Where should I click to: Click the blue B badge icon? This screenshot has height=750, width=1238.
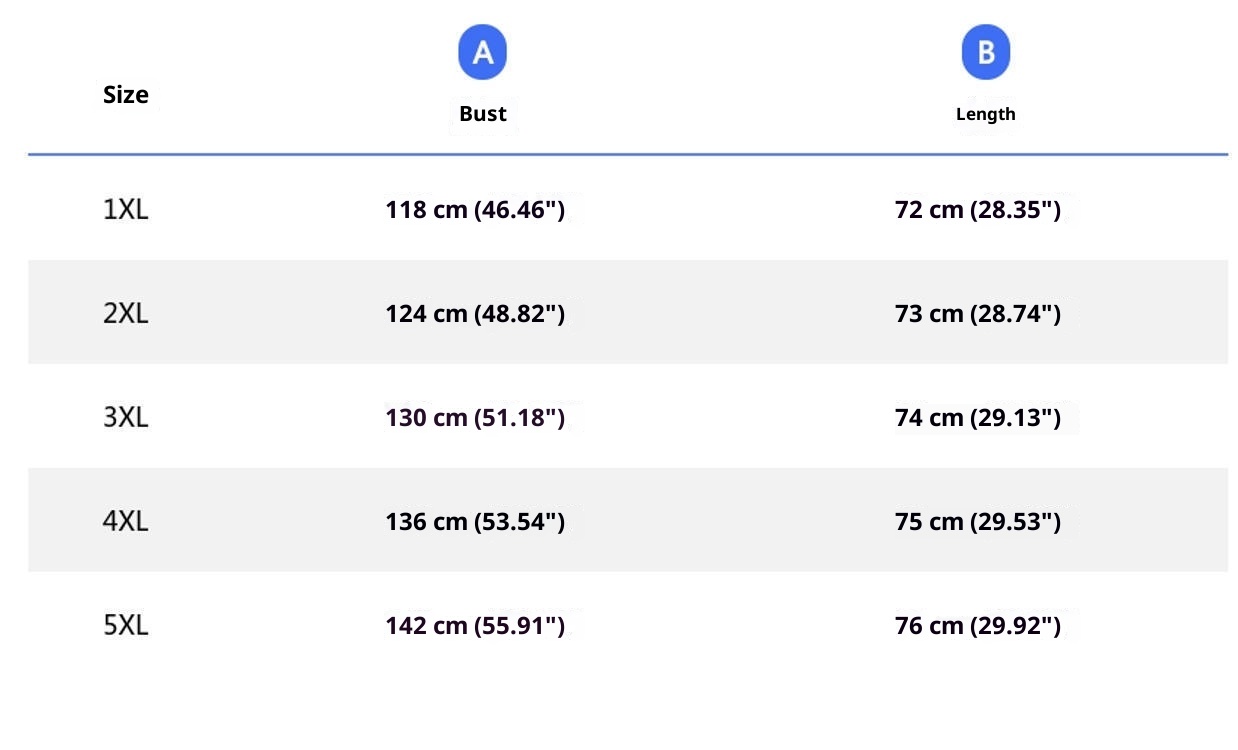click(986, 52)
